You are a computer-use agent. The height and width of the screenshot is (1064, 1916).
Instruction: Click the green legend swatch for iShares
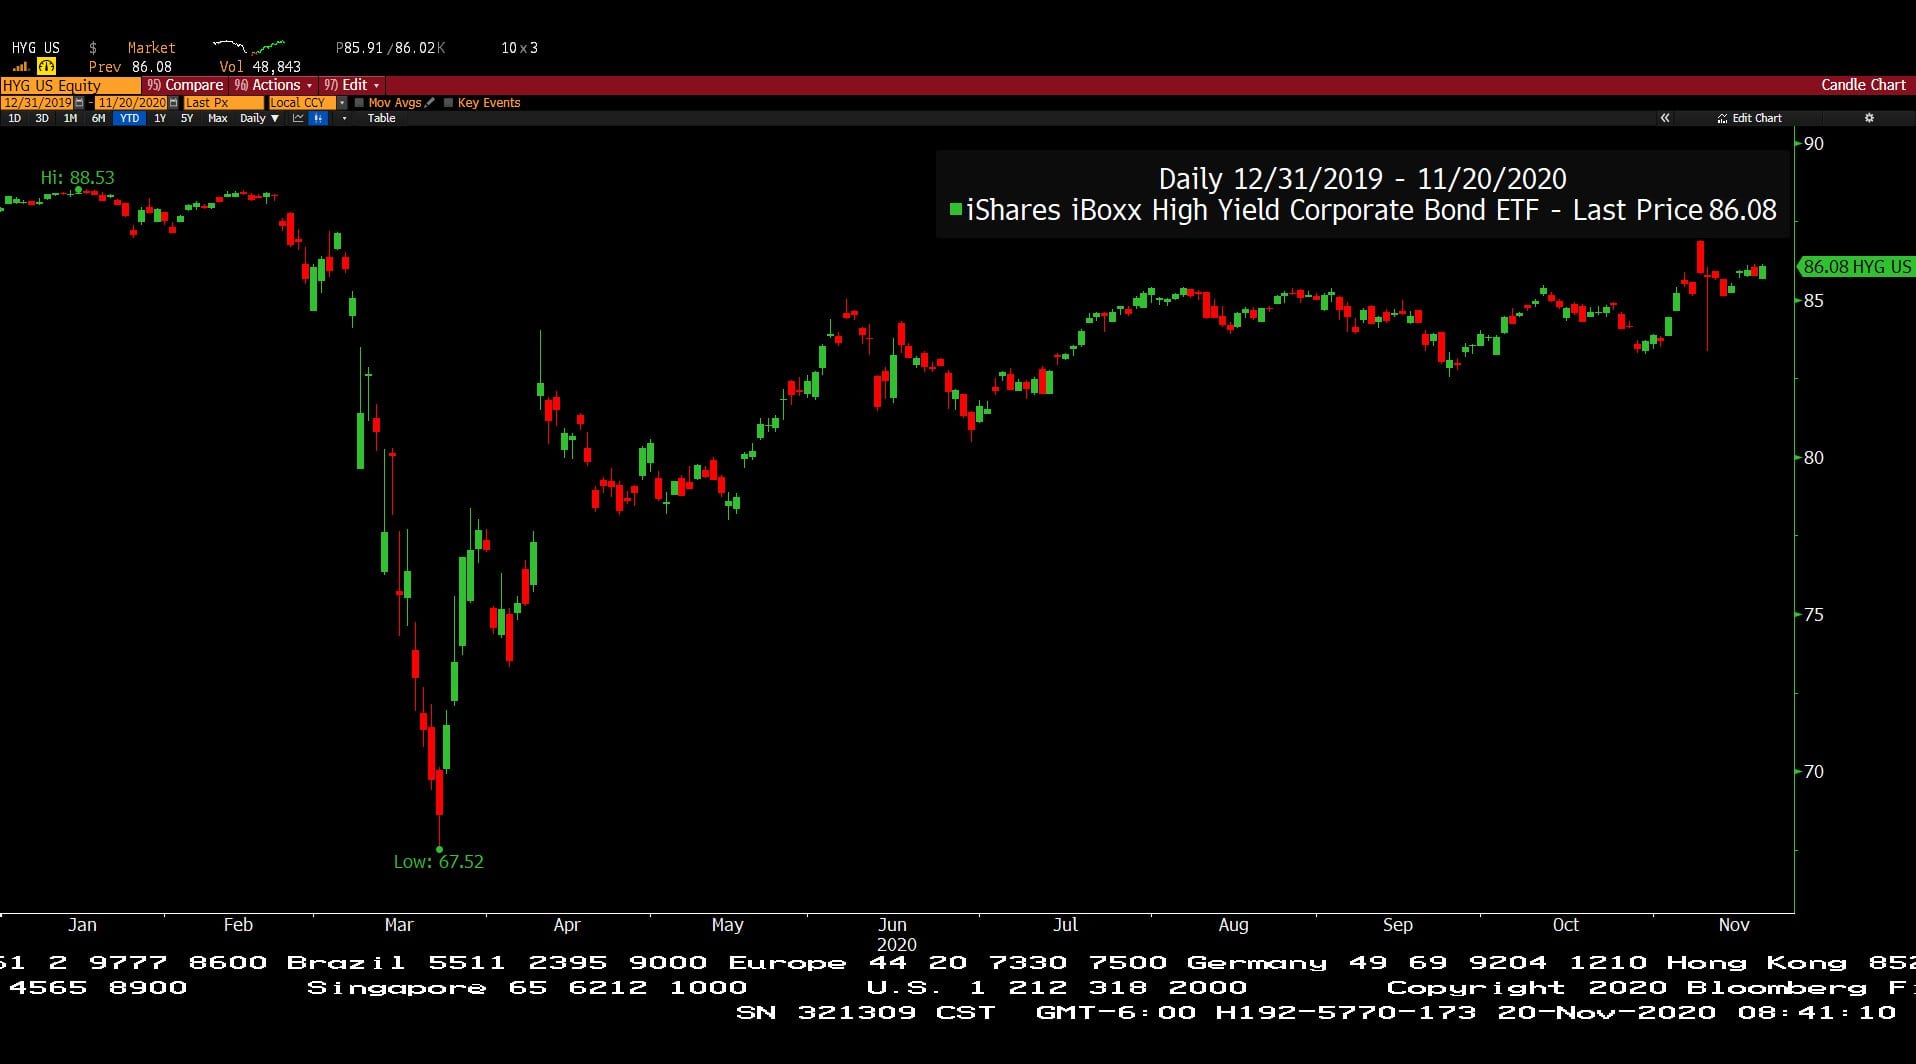(x=955, y=209)
